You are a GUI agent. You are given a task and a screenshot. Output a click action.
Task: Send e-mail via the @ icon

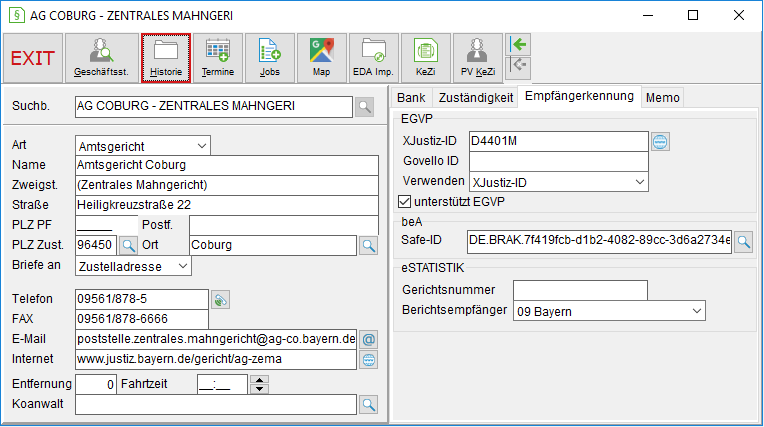[x=368, y=339]
